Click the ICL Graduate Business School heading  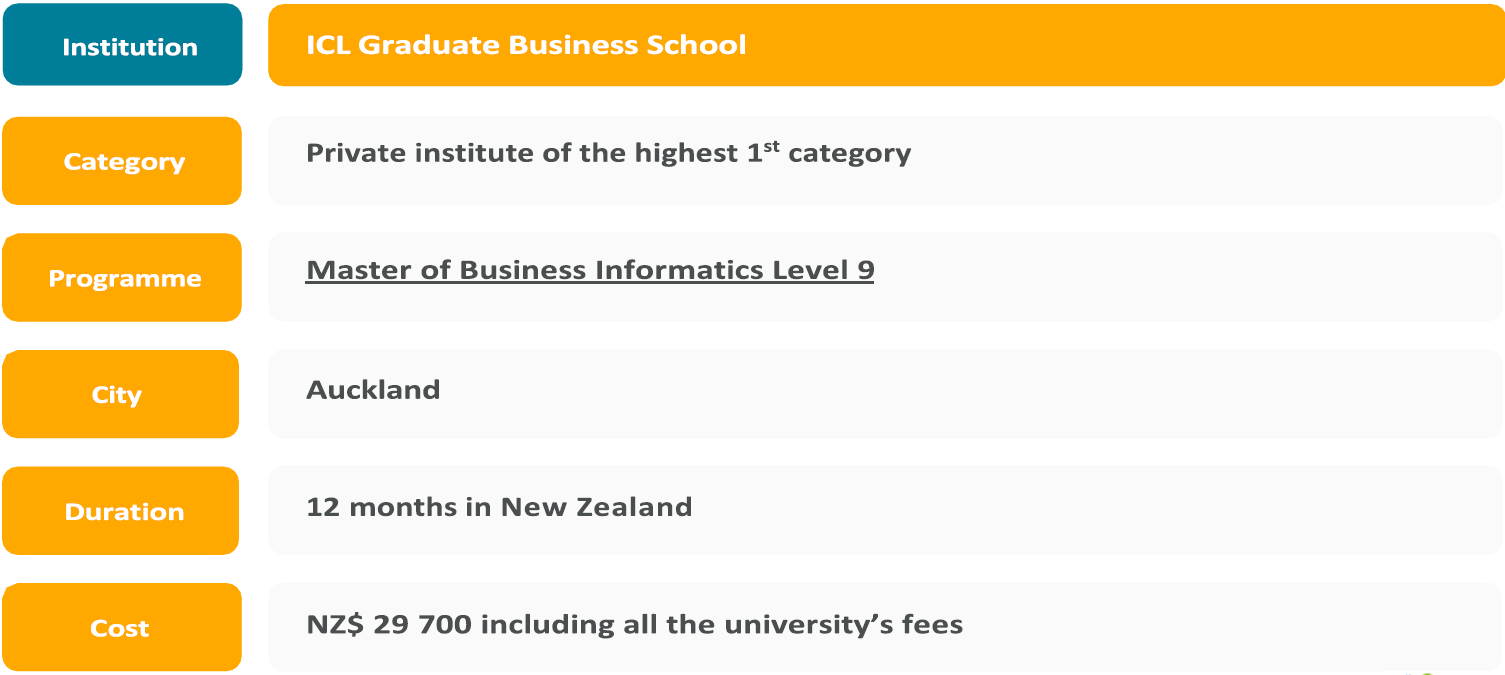[526, 45]
